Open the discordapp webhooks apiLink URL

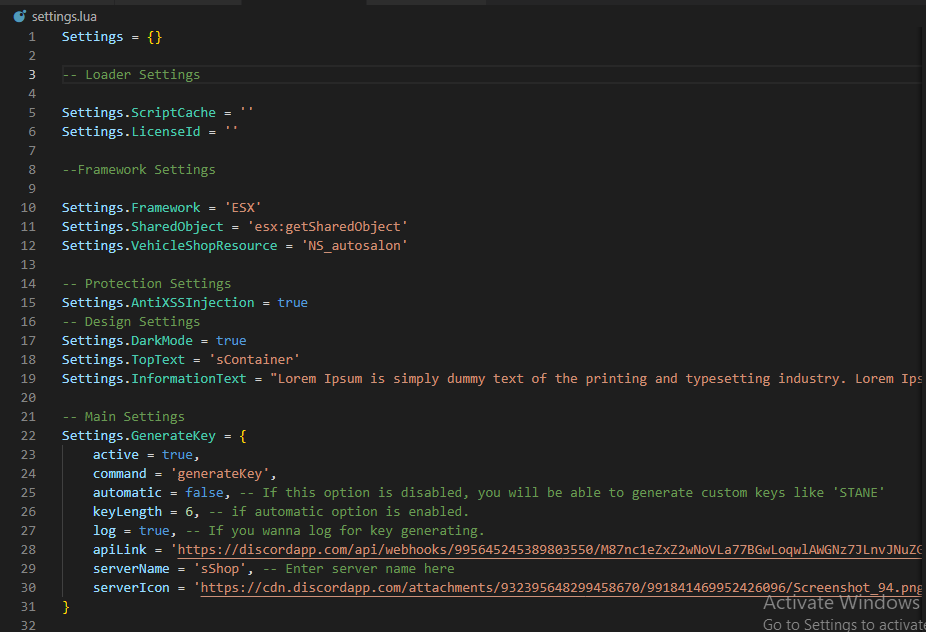(549, 550)
